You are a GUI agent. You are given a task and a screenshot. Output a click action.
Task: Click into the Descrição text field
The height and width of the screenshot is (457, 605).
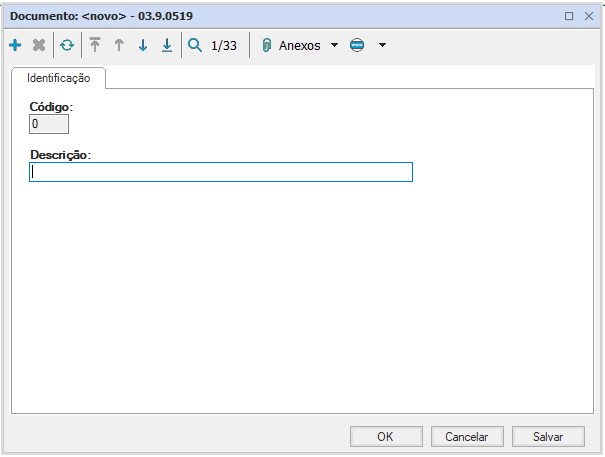[x=221, y=172]
